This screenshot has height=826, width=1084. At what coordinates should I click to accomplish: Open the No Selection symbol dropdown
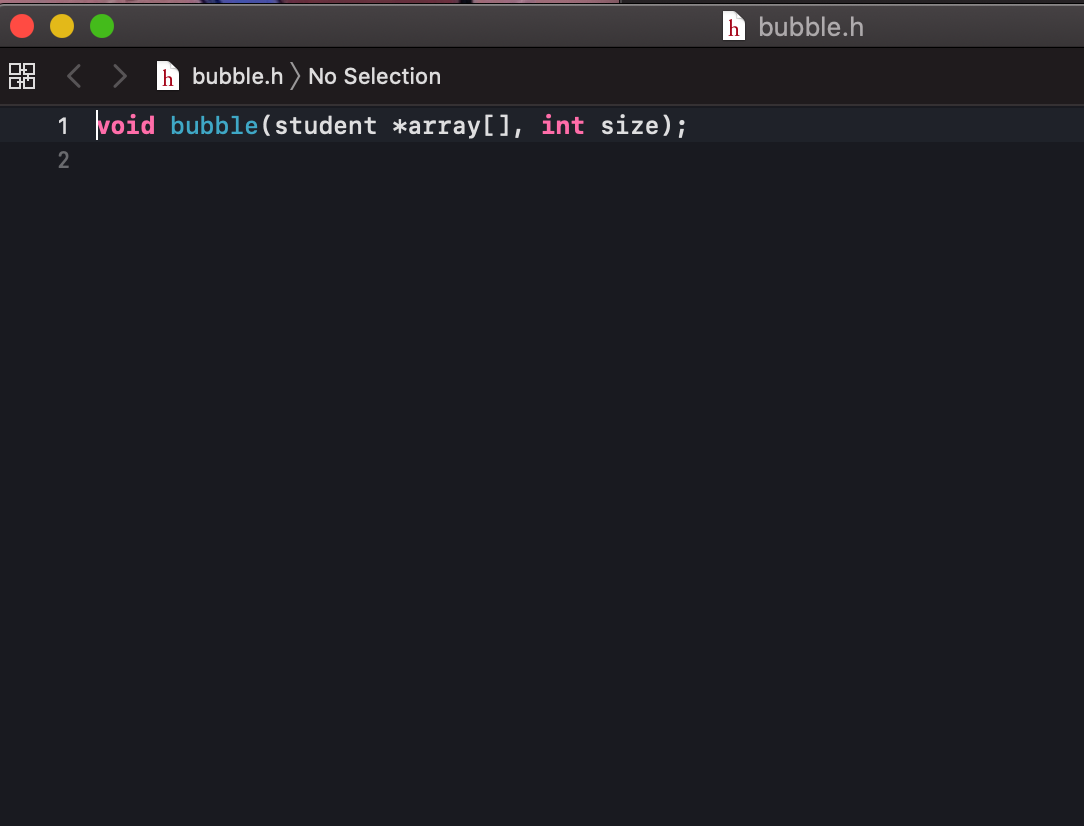tap(374, 76)
